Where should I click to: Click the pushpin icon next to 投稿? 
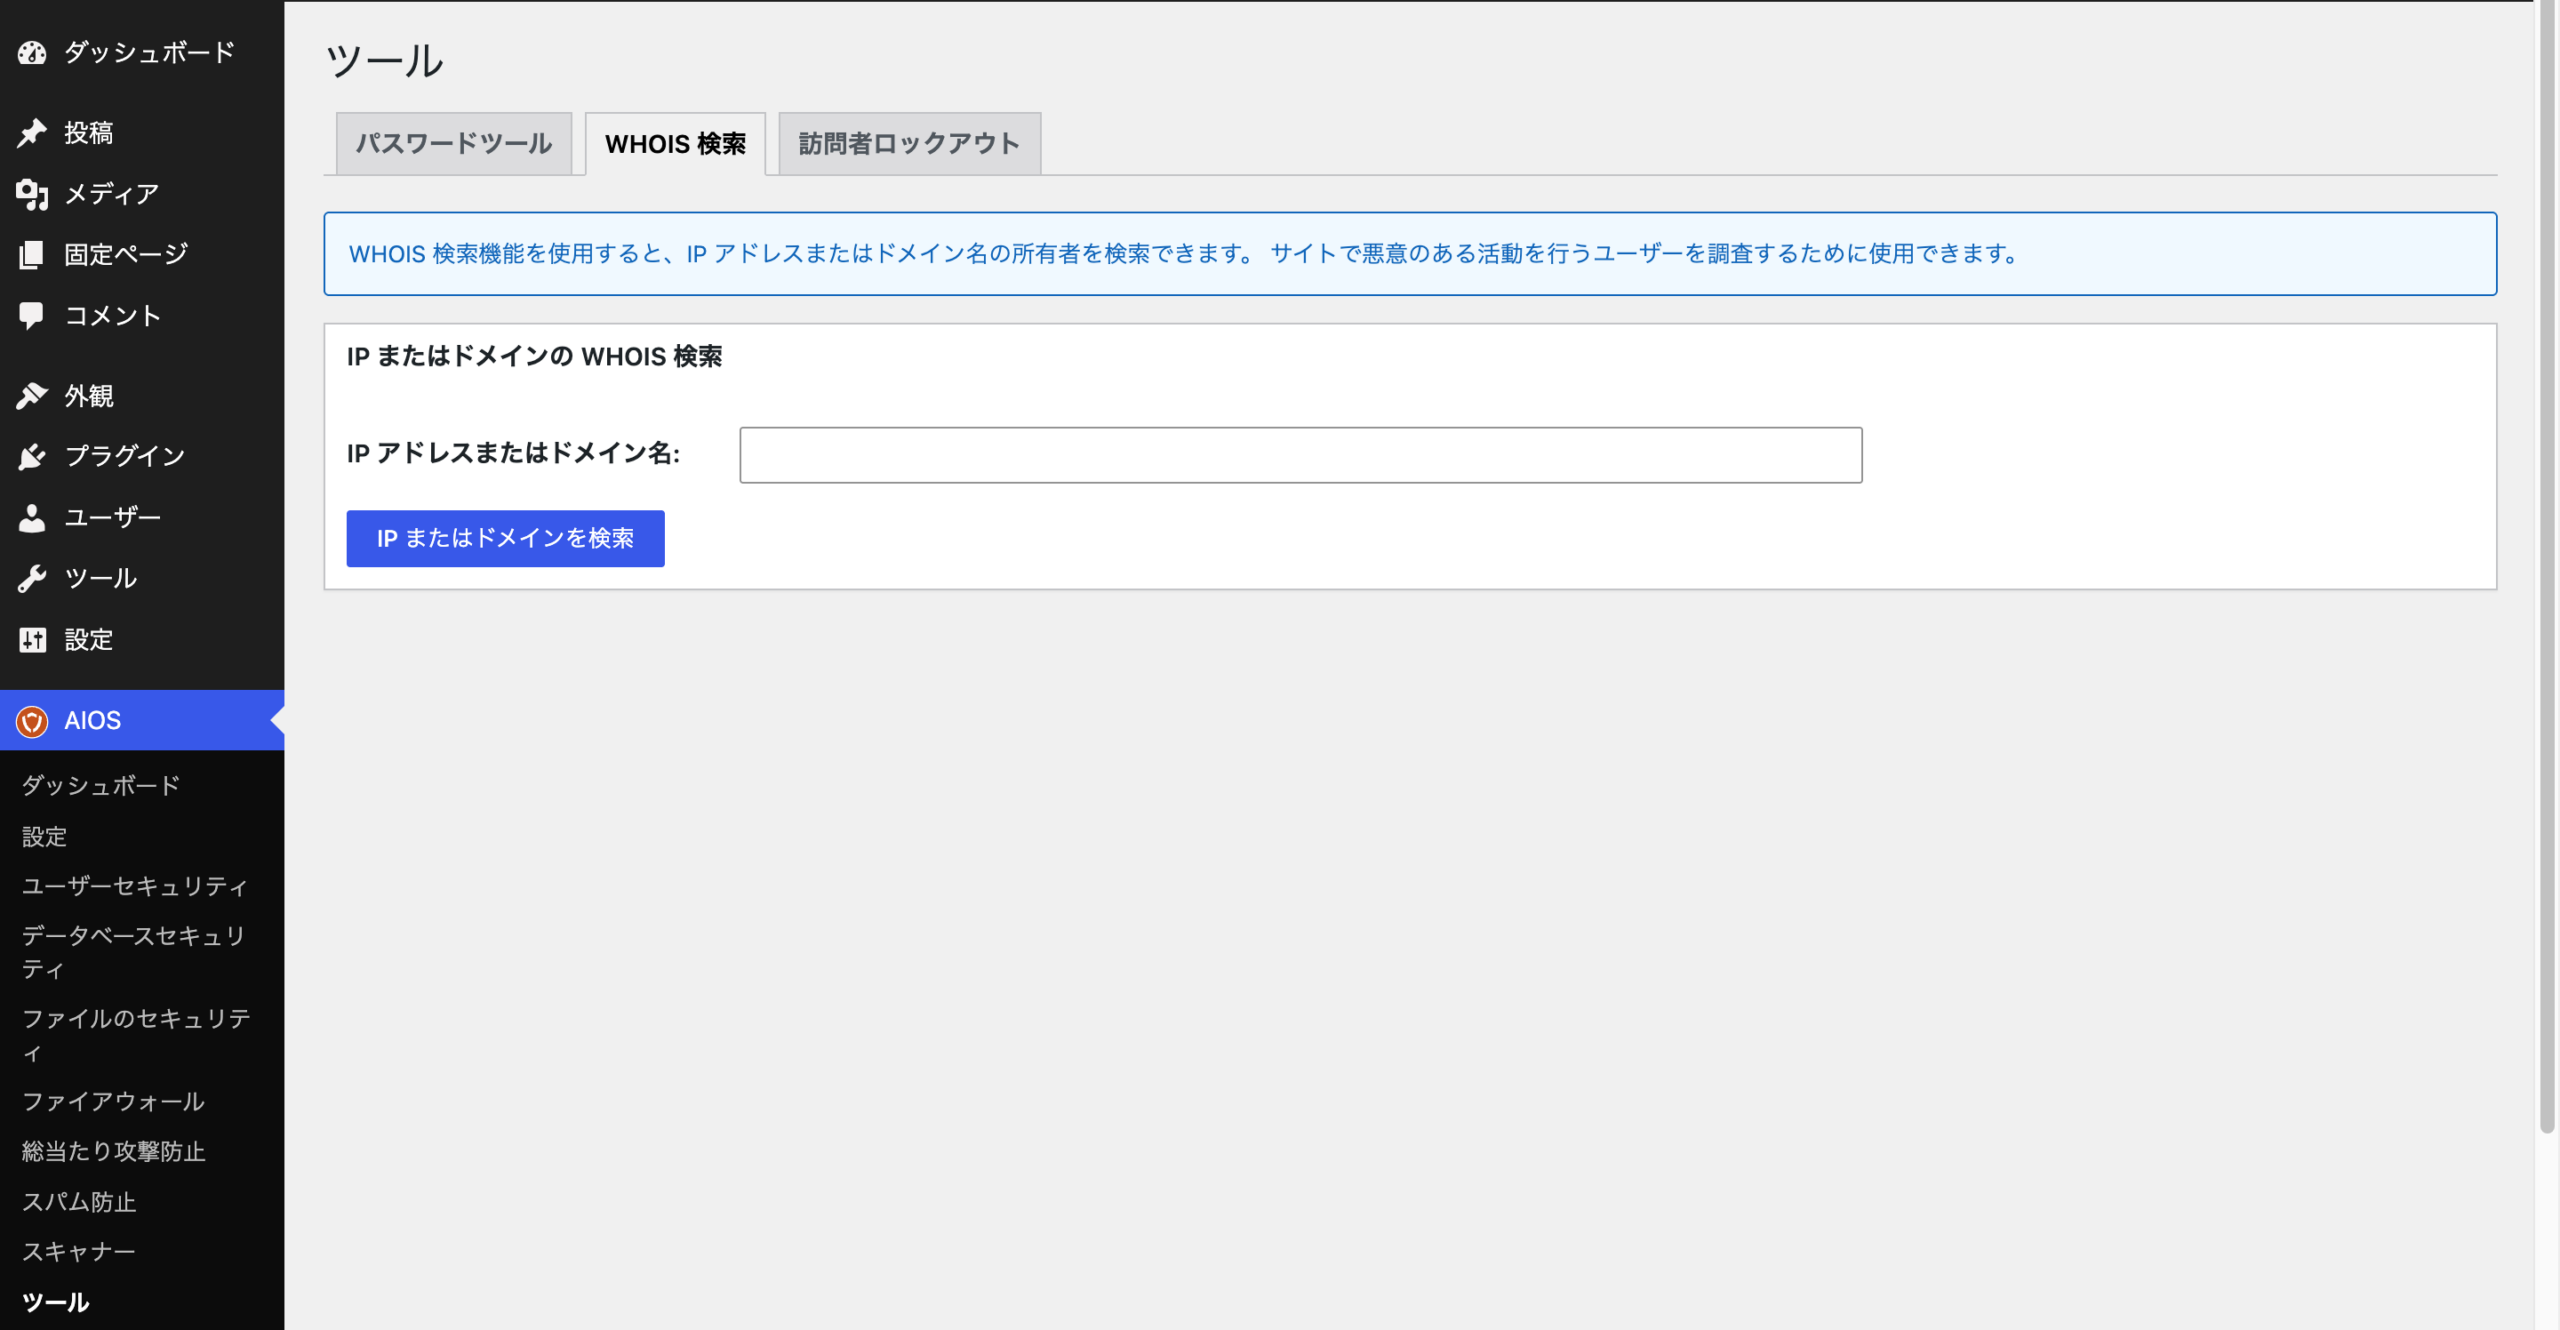click(x=32, y=133)
